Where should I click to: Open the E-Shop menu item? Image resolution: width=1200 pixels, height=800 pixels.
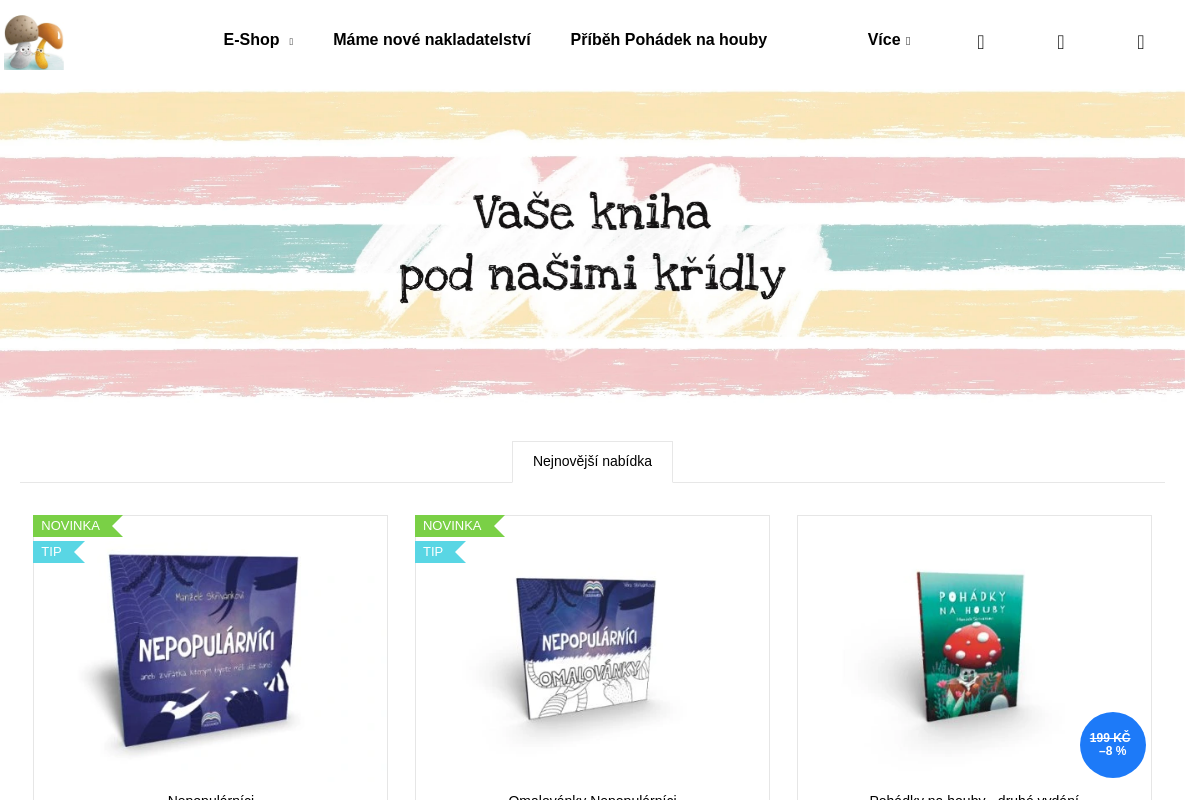coord(251,40)
